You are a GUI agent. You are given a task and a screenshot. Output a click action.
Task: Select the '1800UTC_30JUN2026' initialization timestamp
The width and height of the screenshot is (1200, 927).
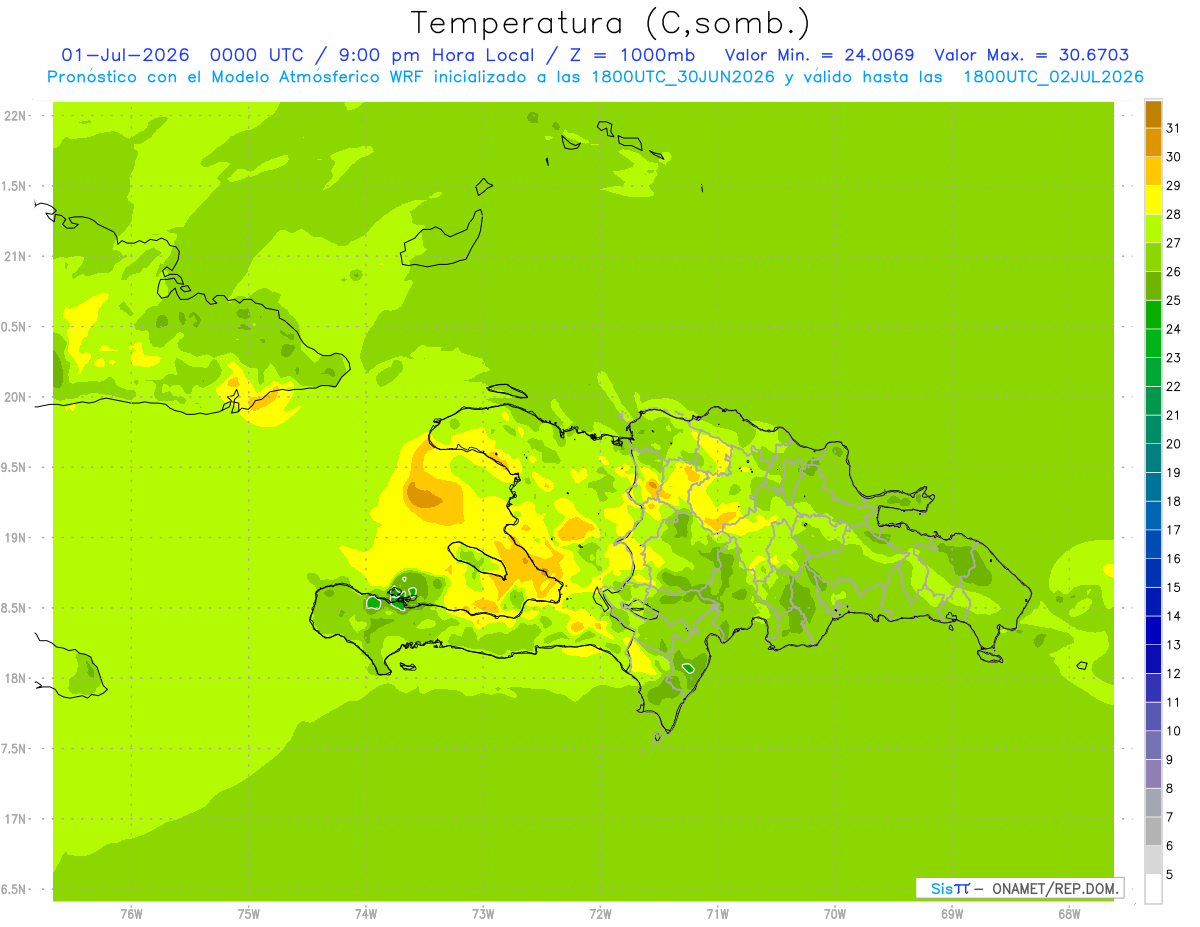click(683, 77)
